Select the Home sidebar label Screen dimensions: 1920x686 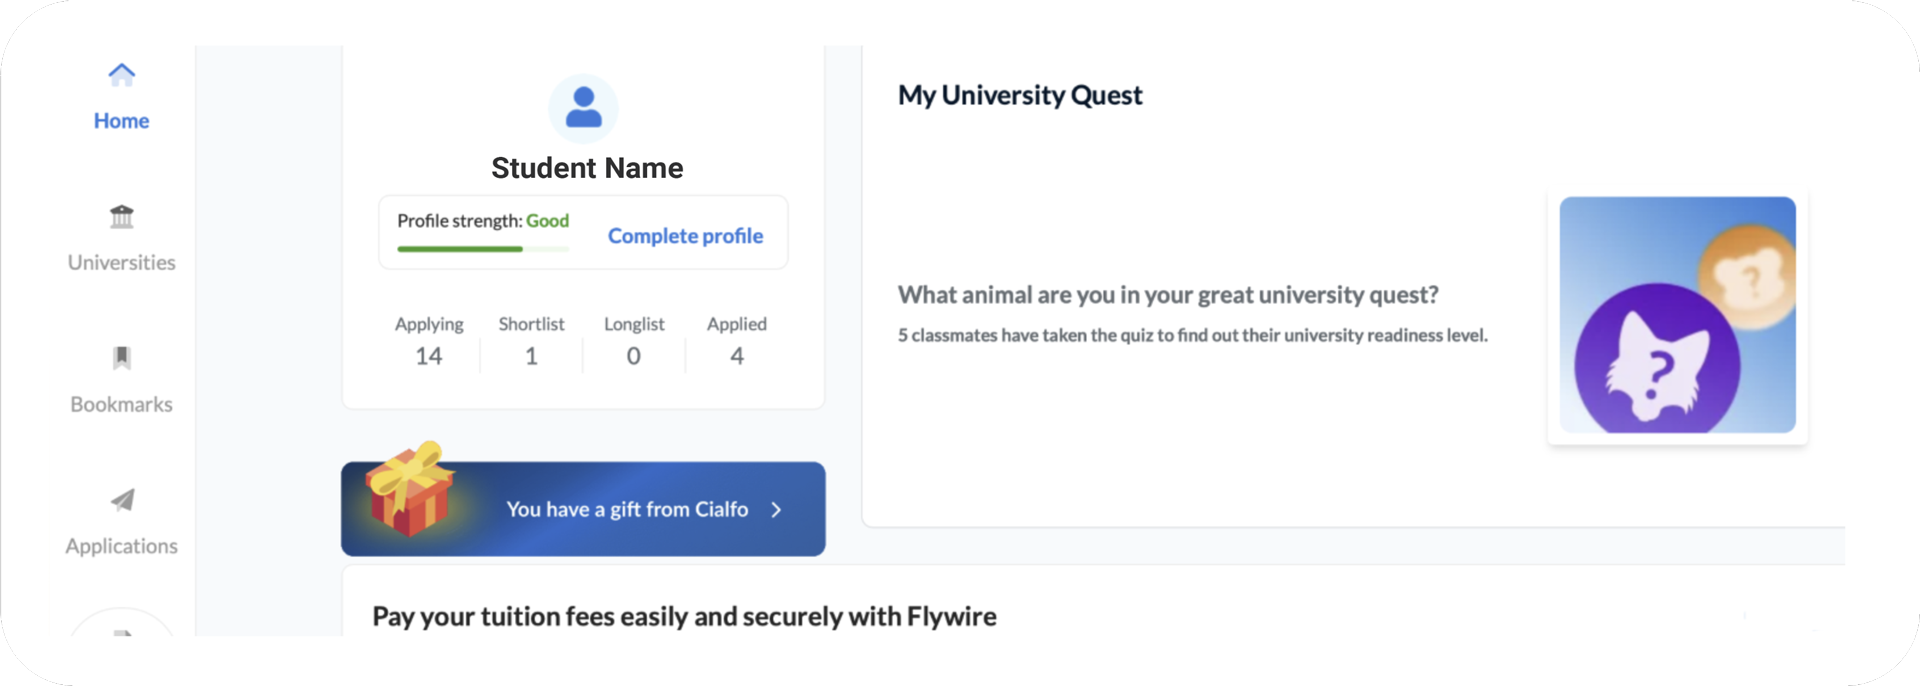coord(121,121)
